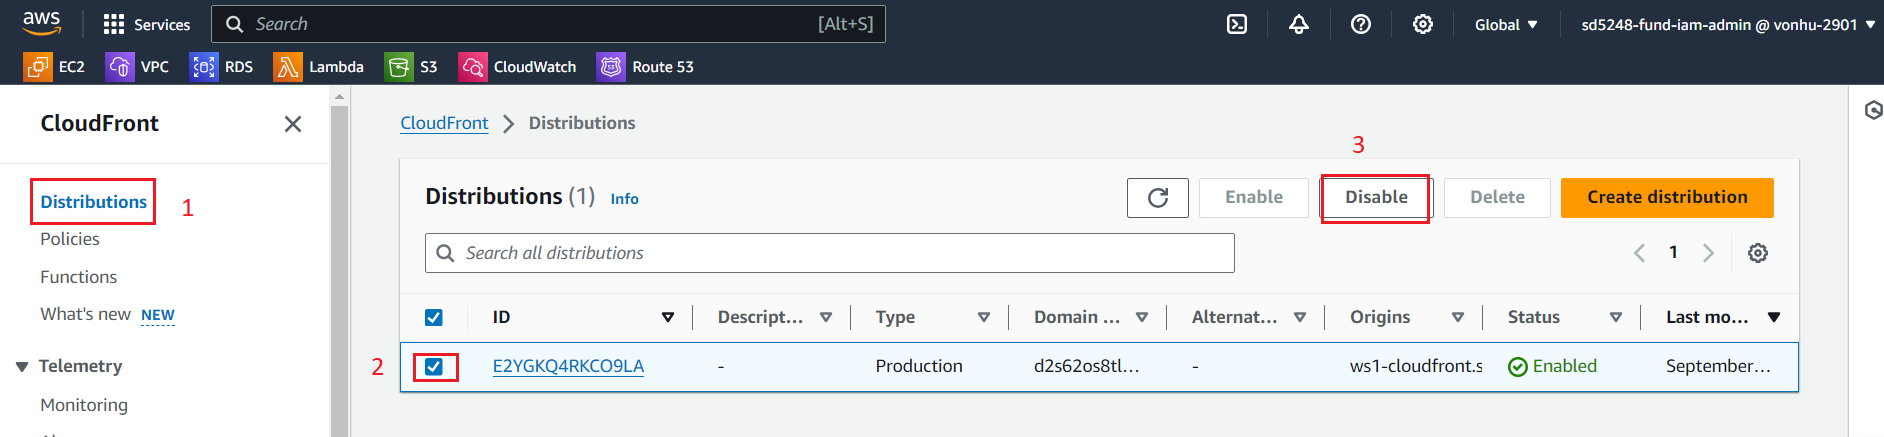The height and width of the screenshot is (437, 1884).
Task: Refresh the distributions list
Action: tap(1158, 198)
